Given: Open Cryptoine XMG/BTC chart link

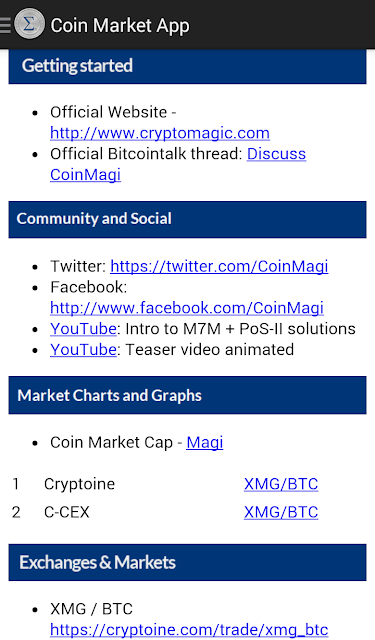Looking at the screenshot, I should pyautogui.click(x=281, y=484).
